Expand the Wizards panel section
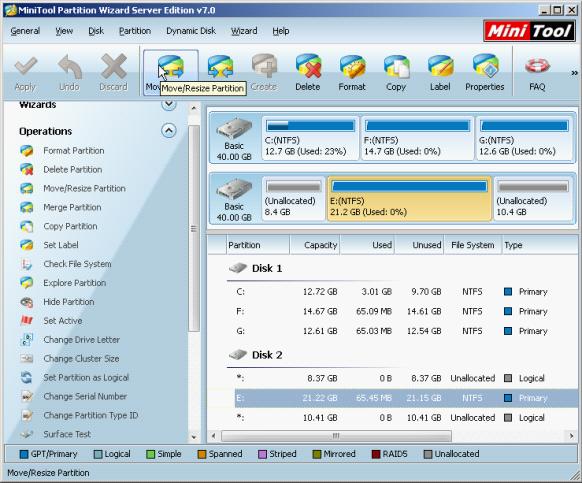 click(169, 104)
